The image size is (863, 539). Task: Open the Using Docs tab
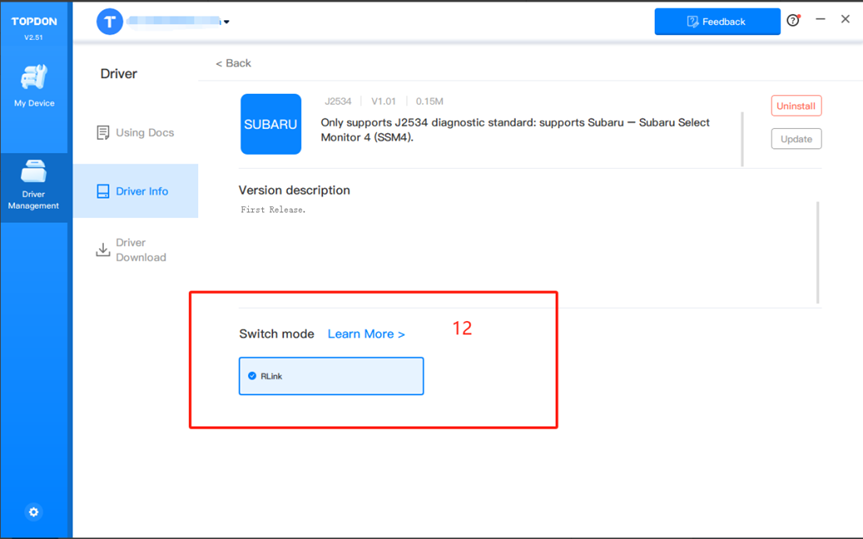(135, 133)
